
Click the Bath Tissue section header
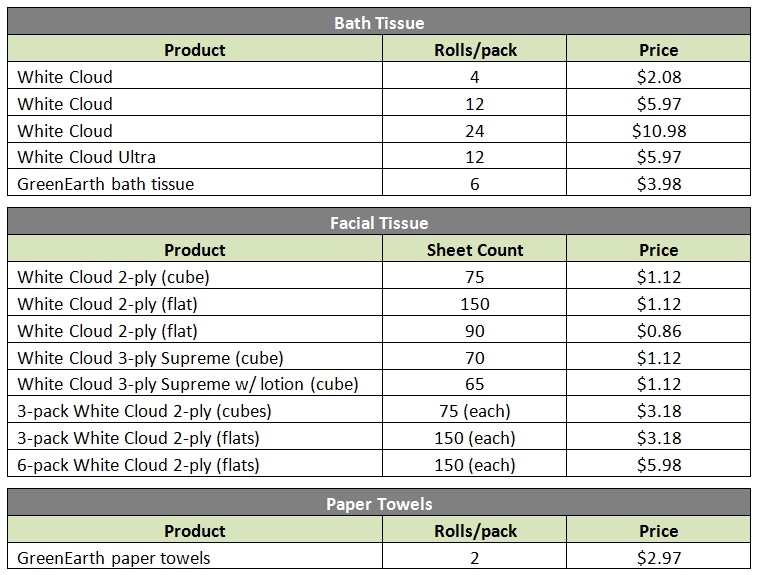click(x=378, y=23)
